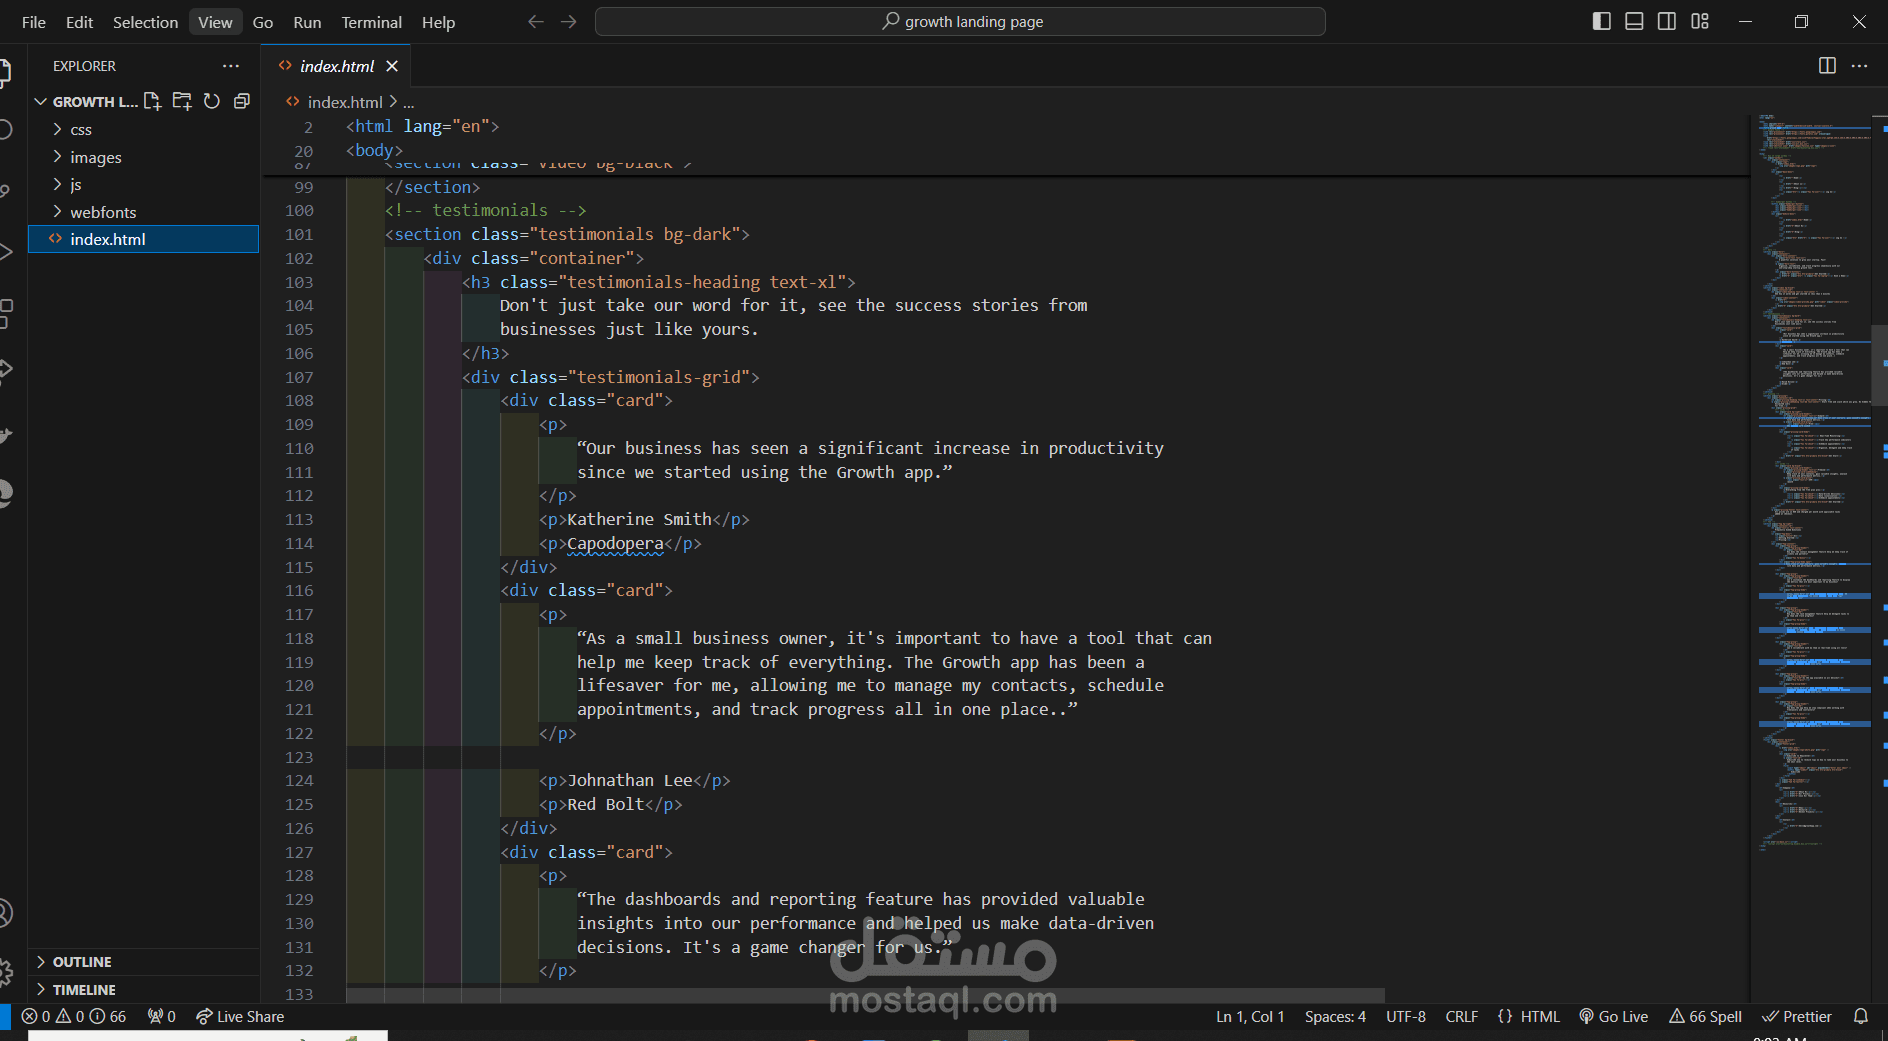Screen dimensions: 1888x1041
Task: Show errors and warnings problems counter
Action: pyautogui.click(x=74, y=1016)
